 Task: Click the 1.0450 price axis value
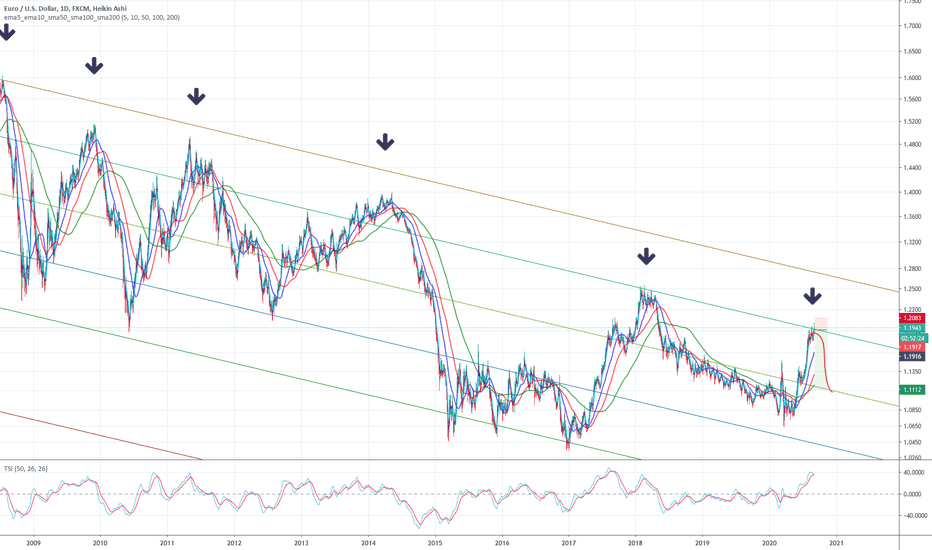coord(912,442)
